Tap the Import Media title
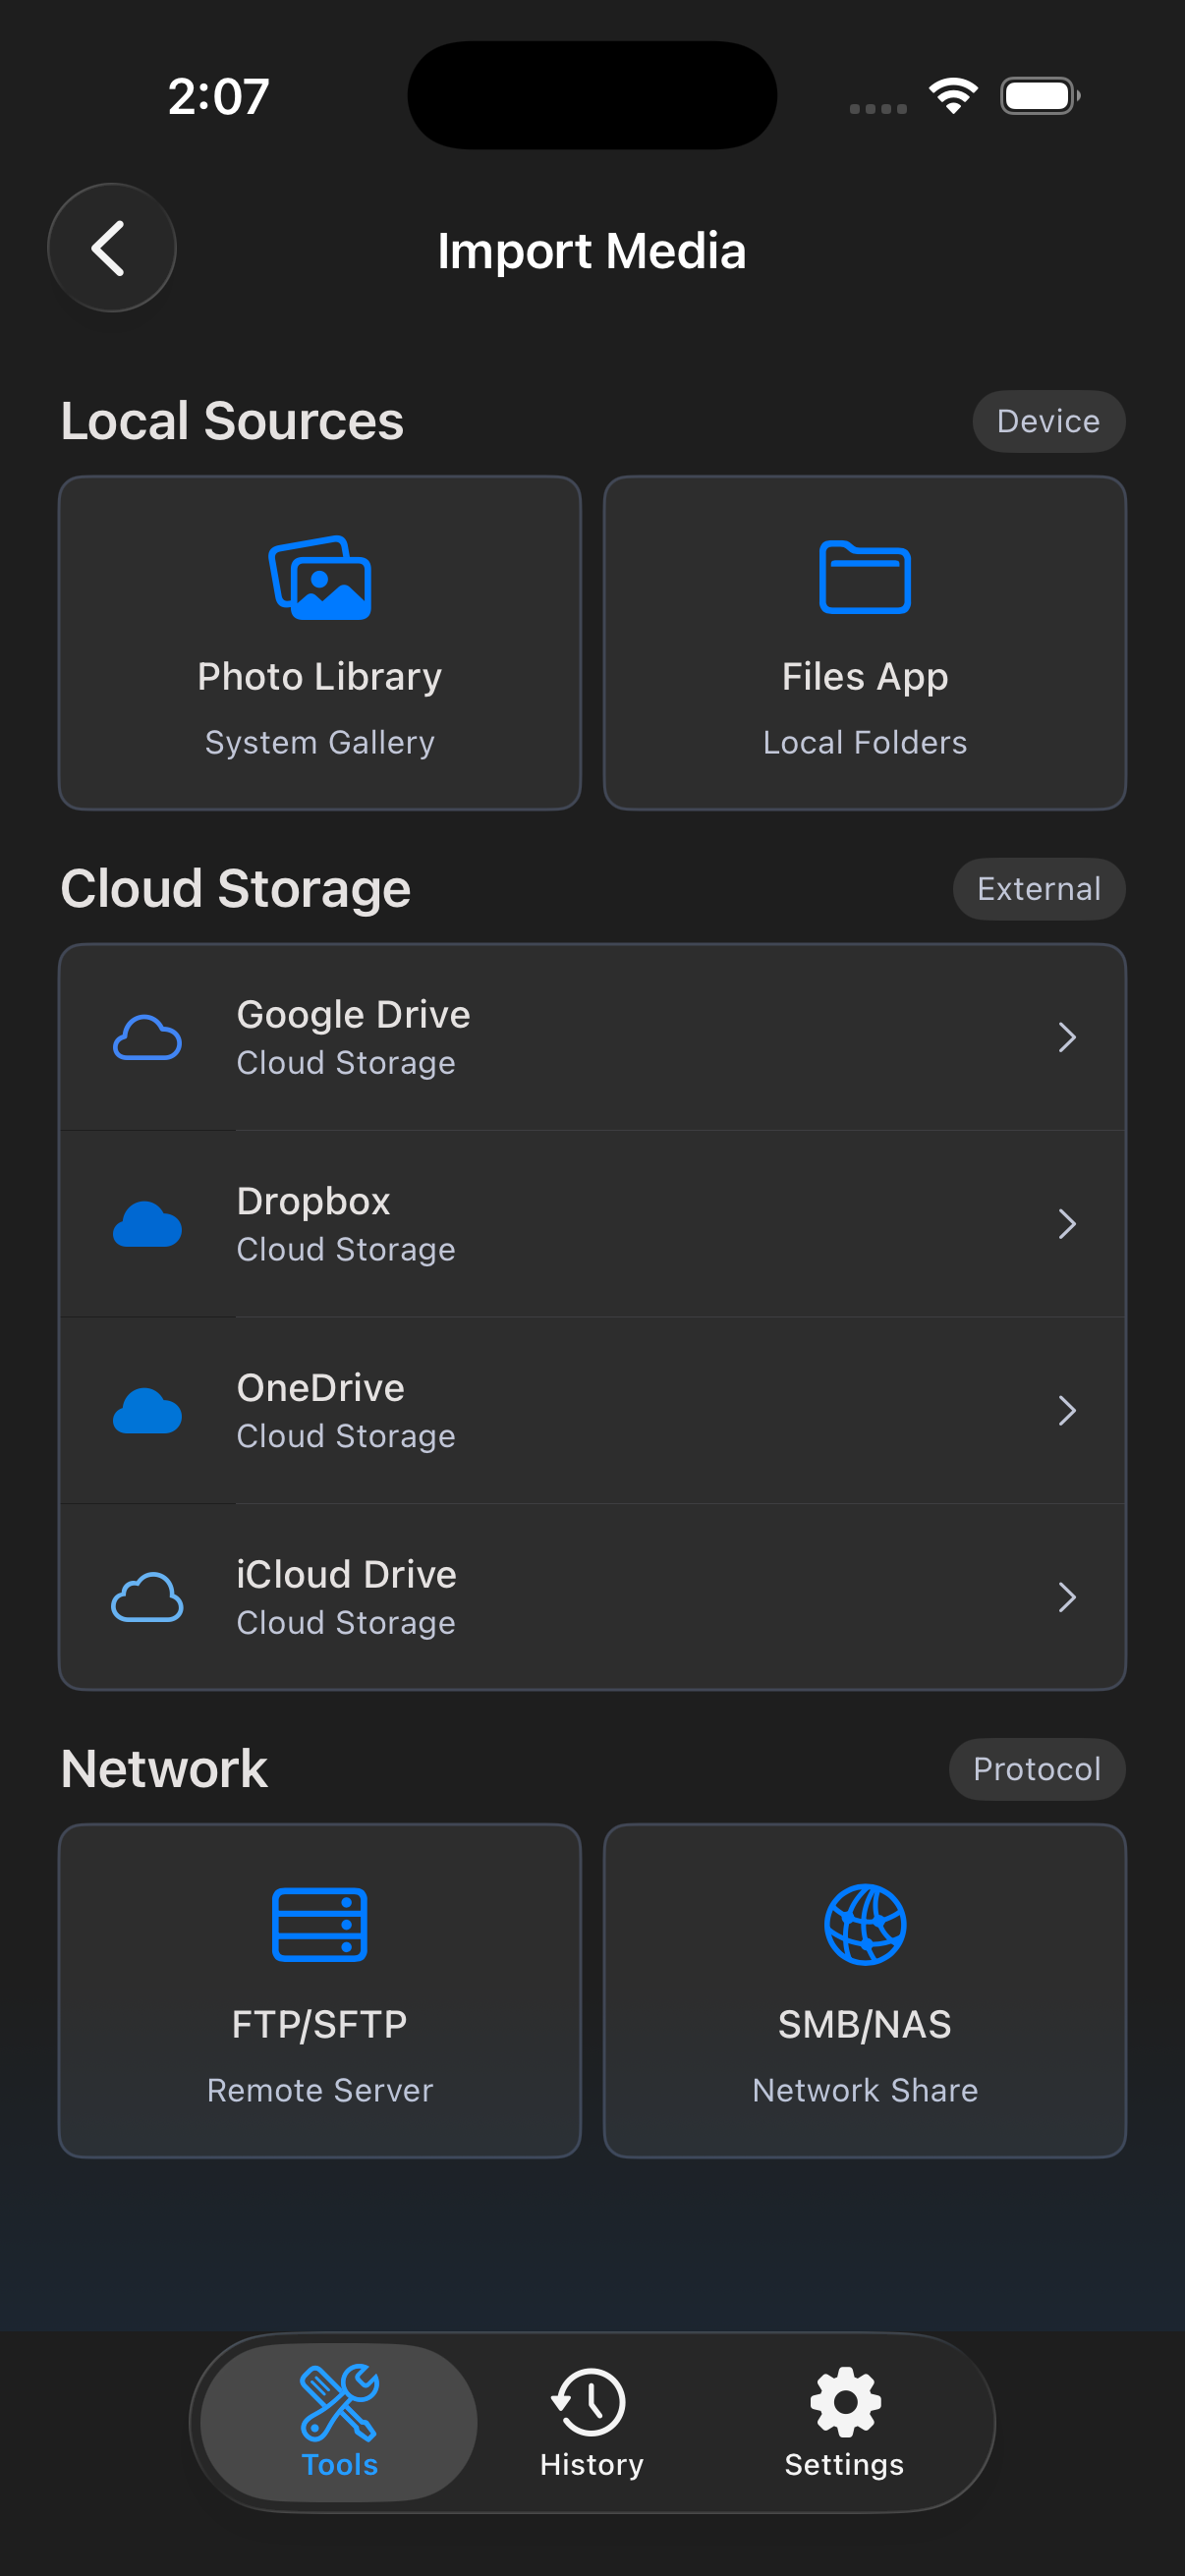This screenshot has height=2576, width=1185. coord(592,250)
